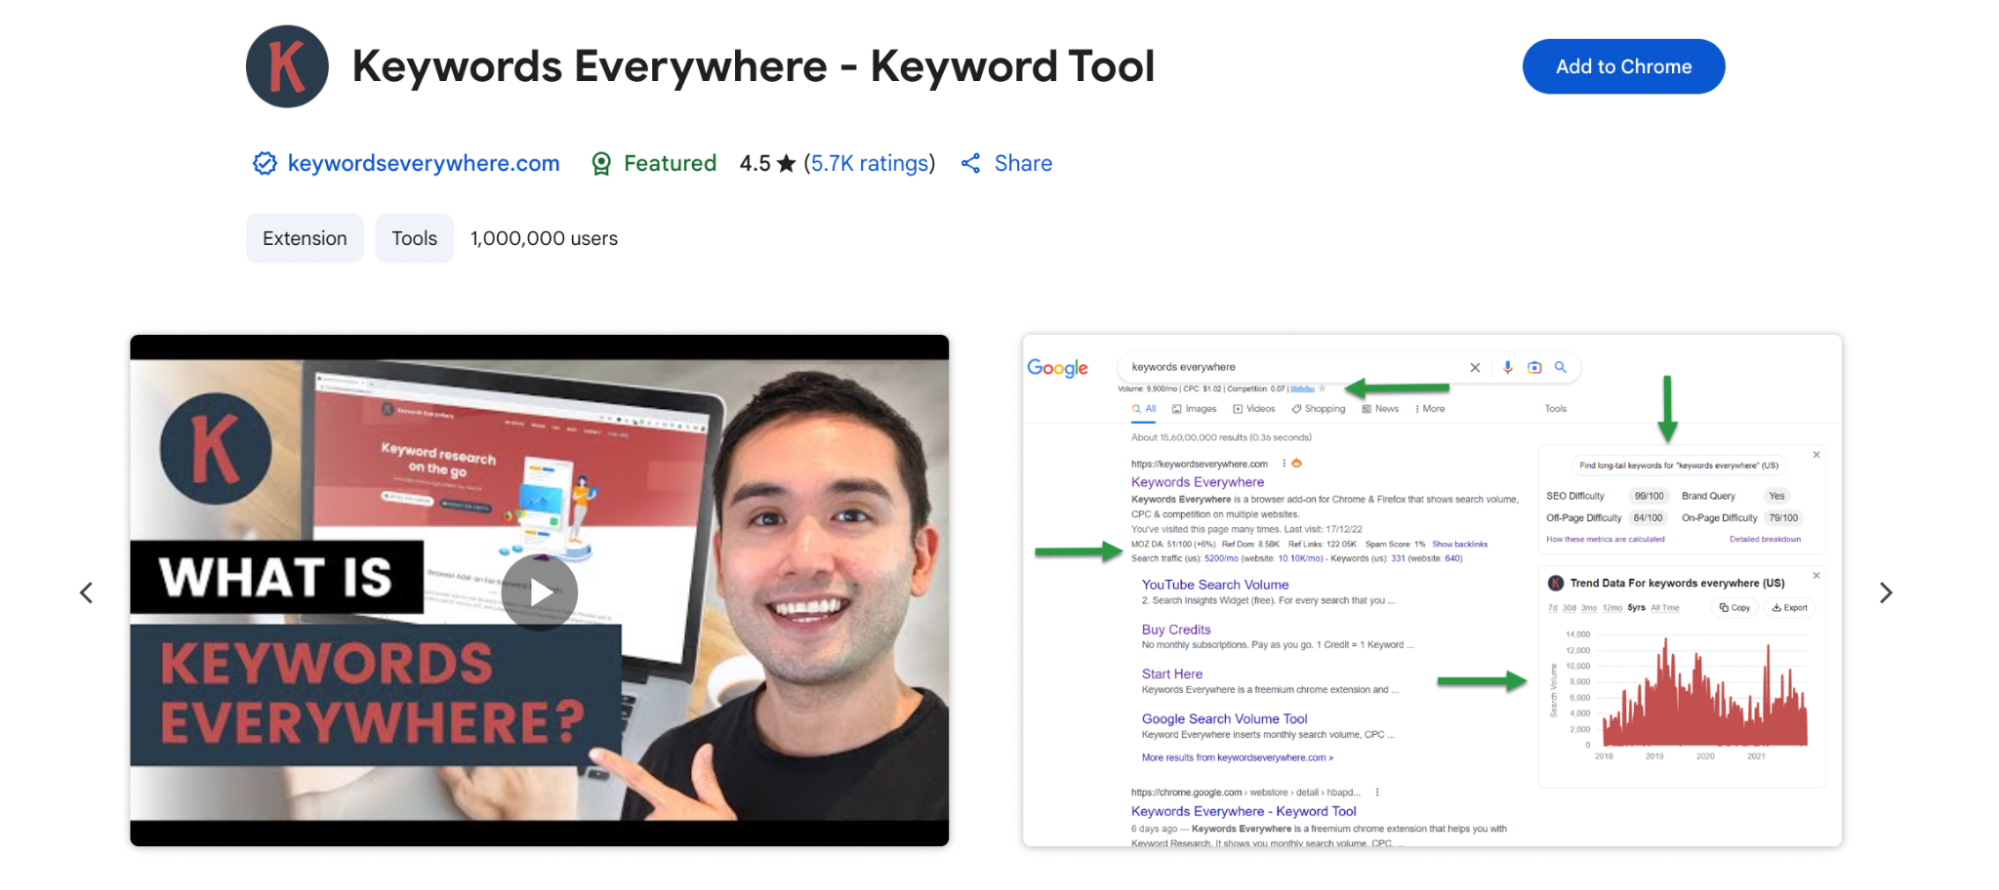Click the Share icon
The width and height of the screenshot is (1999, 890).
[970, 163]
